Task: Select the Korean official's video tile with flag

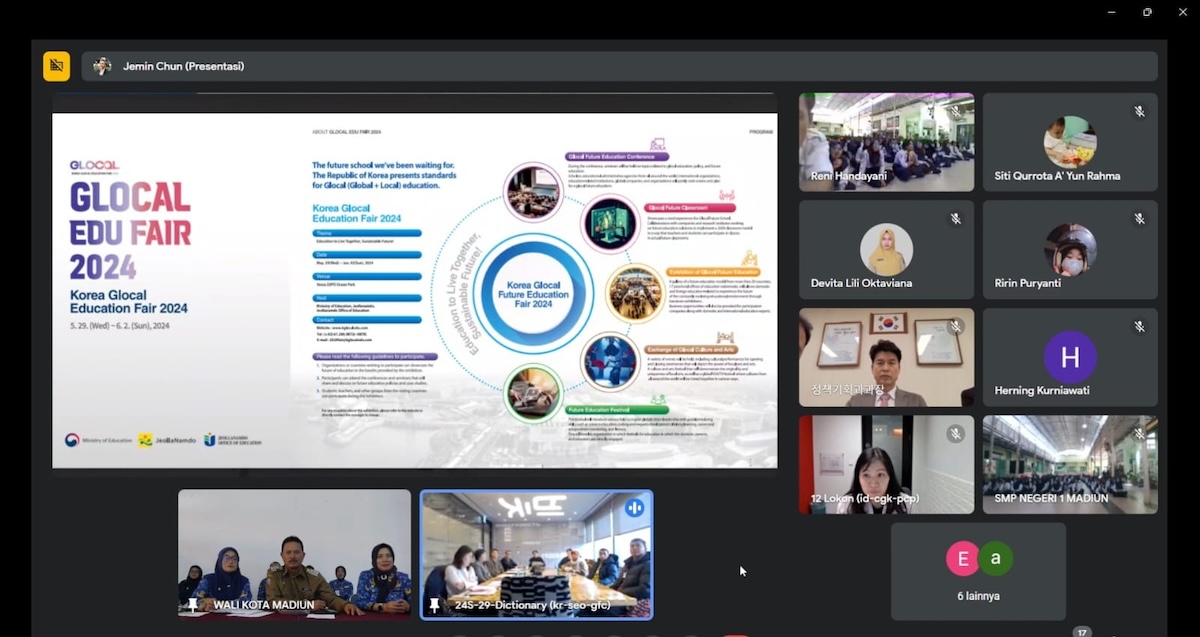Action: [x=886, y=357]
